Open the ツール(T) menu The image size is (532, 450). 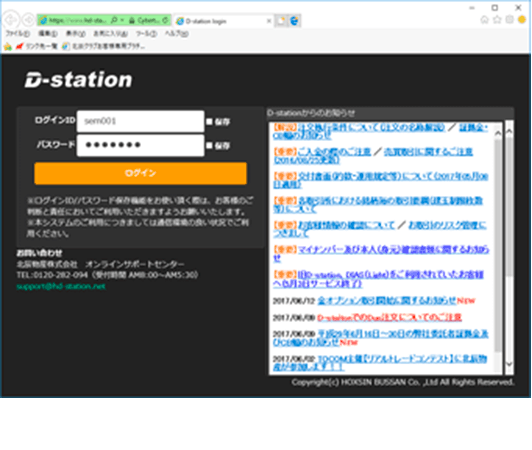pyautogui.click(x=146, y=33)
